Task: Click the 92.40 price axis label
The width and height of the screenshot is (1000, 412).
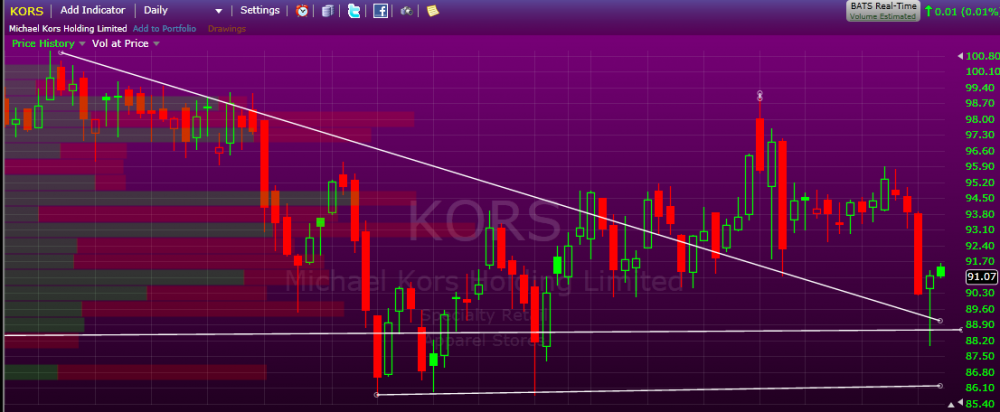Action: (981, 246)
